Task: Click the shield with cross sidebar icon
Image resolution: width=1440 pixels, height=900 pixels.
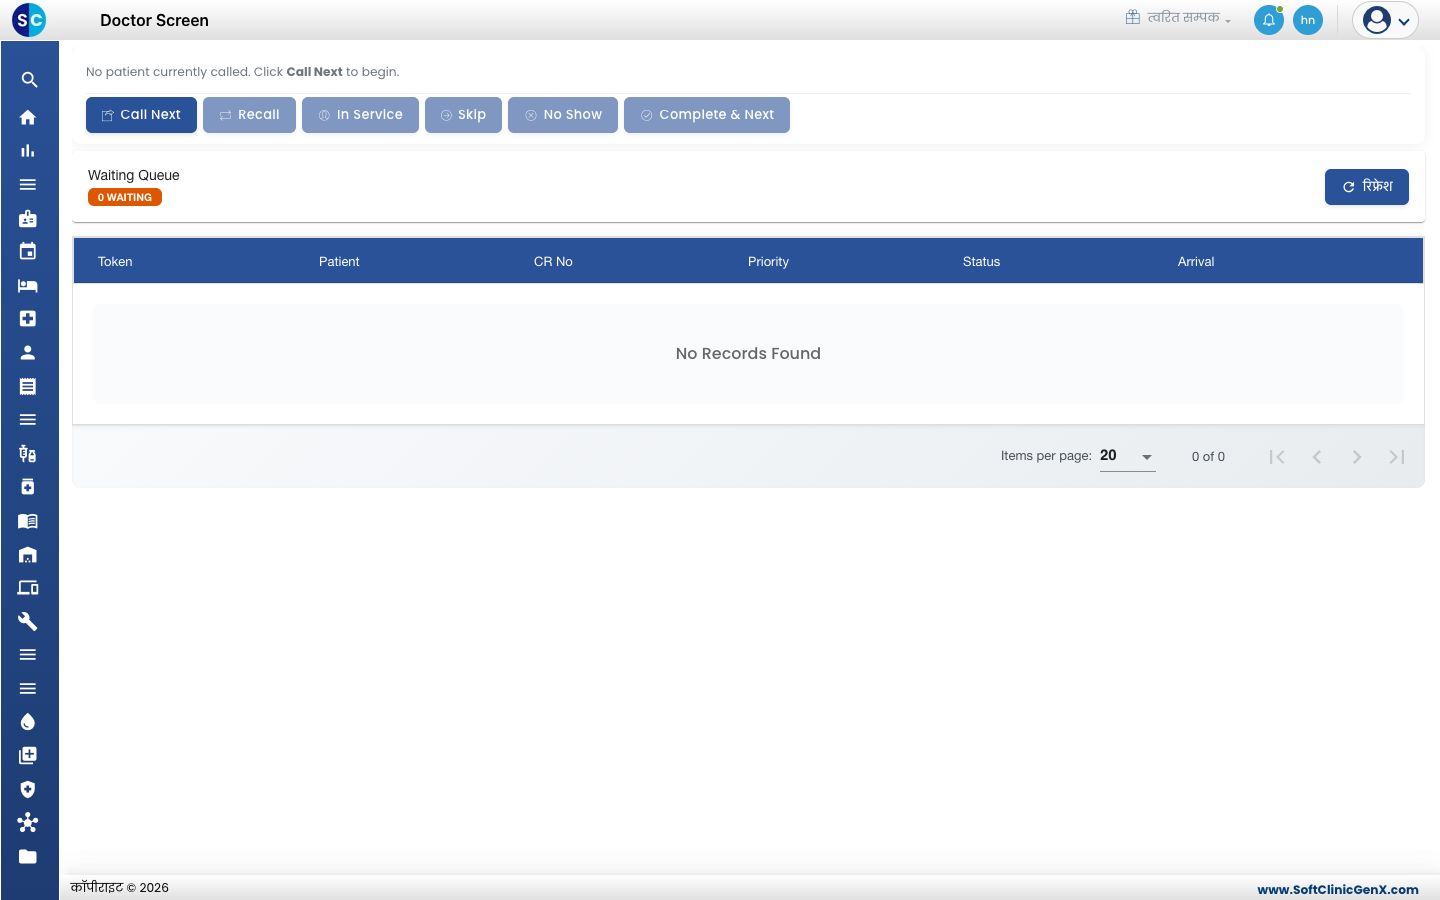Action: 28,789
